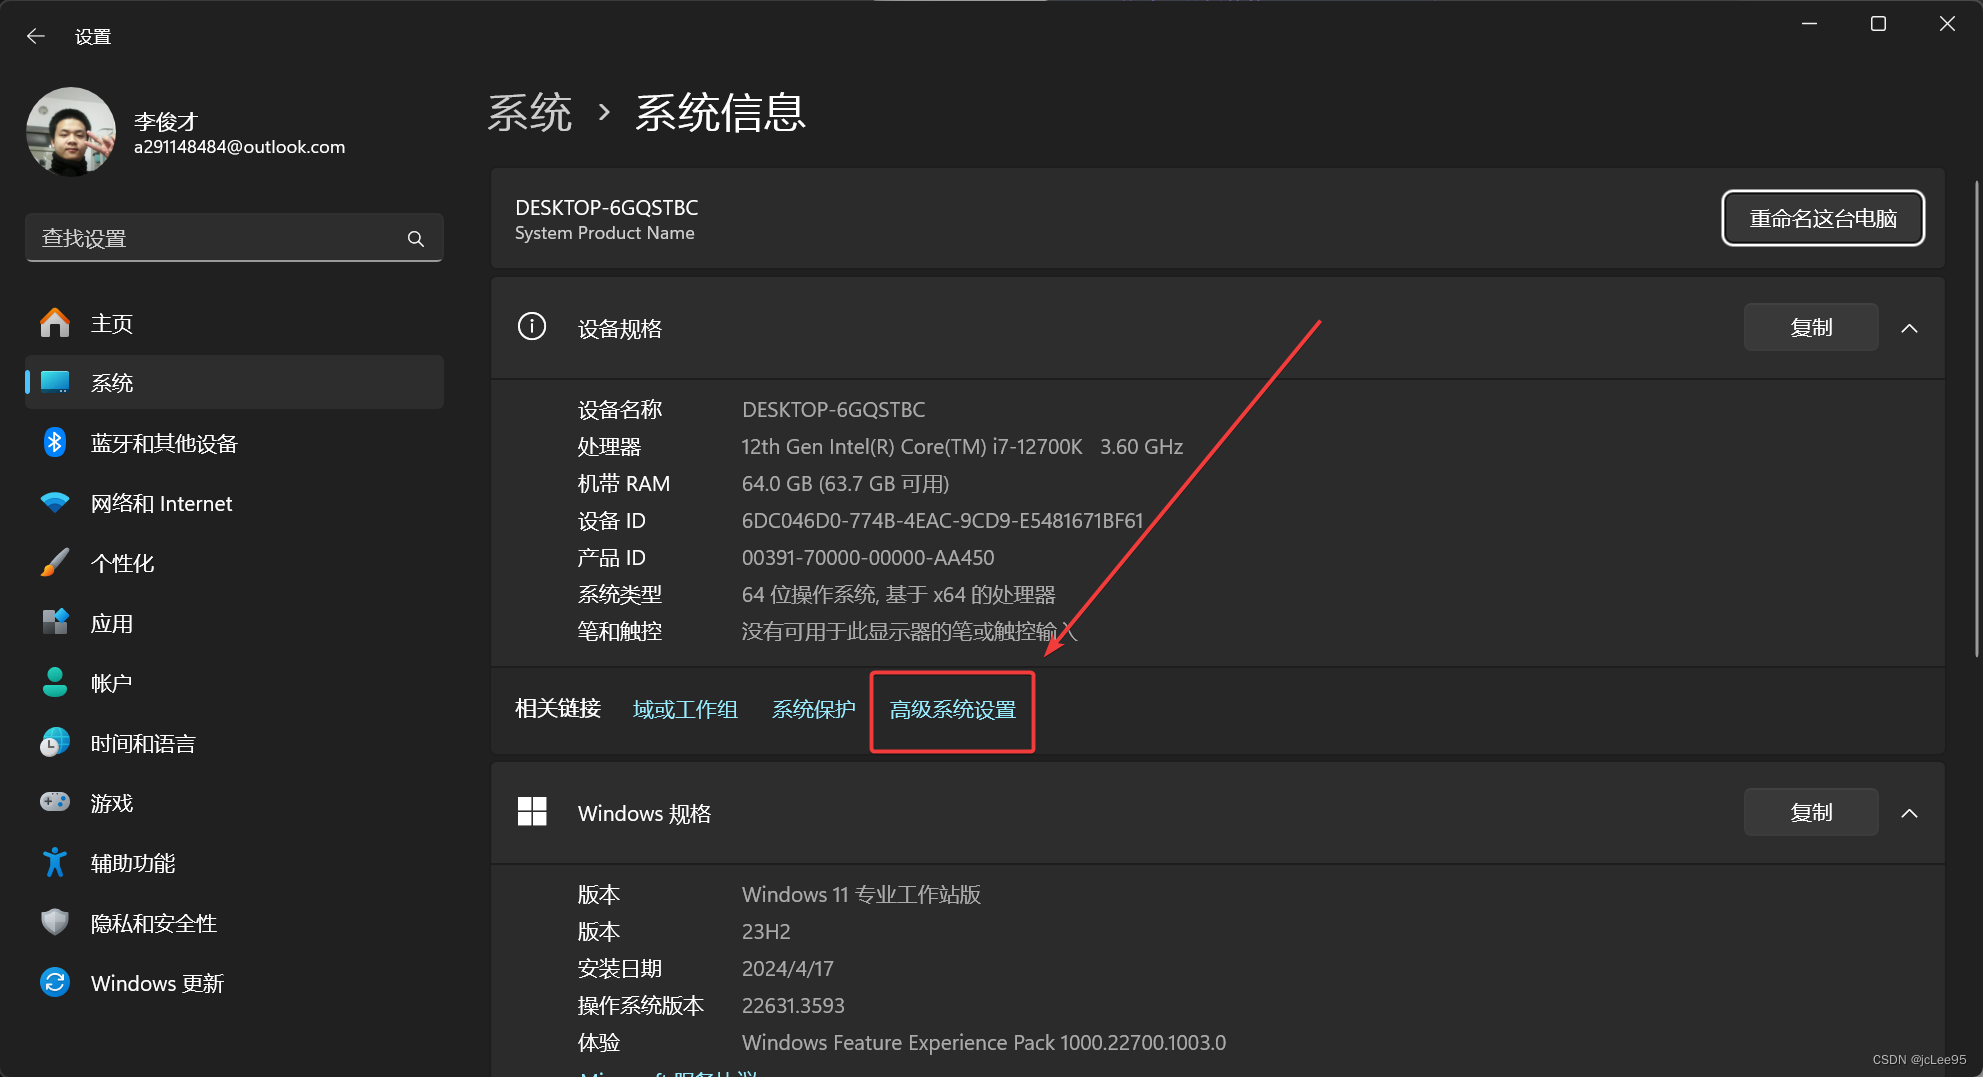Click 重命名这台电脑 button
This screenshot has width=1983, height=1077.
click(1822, 218)
